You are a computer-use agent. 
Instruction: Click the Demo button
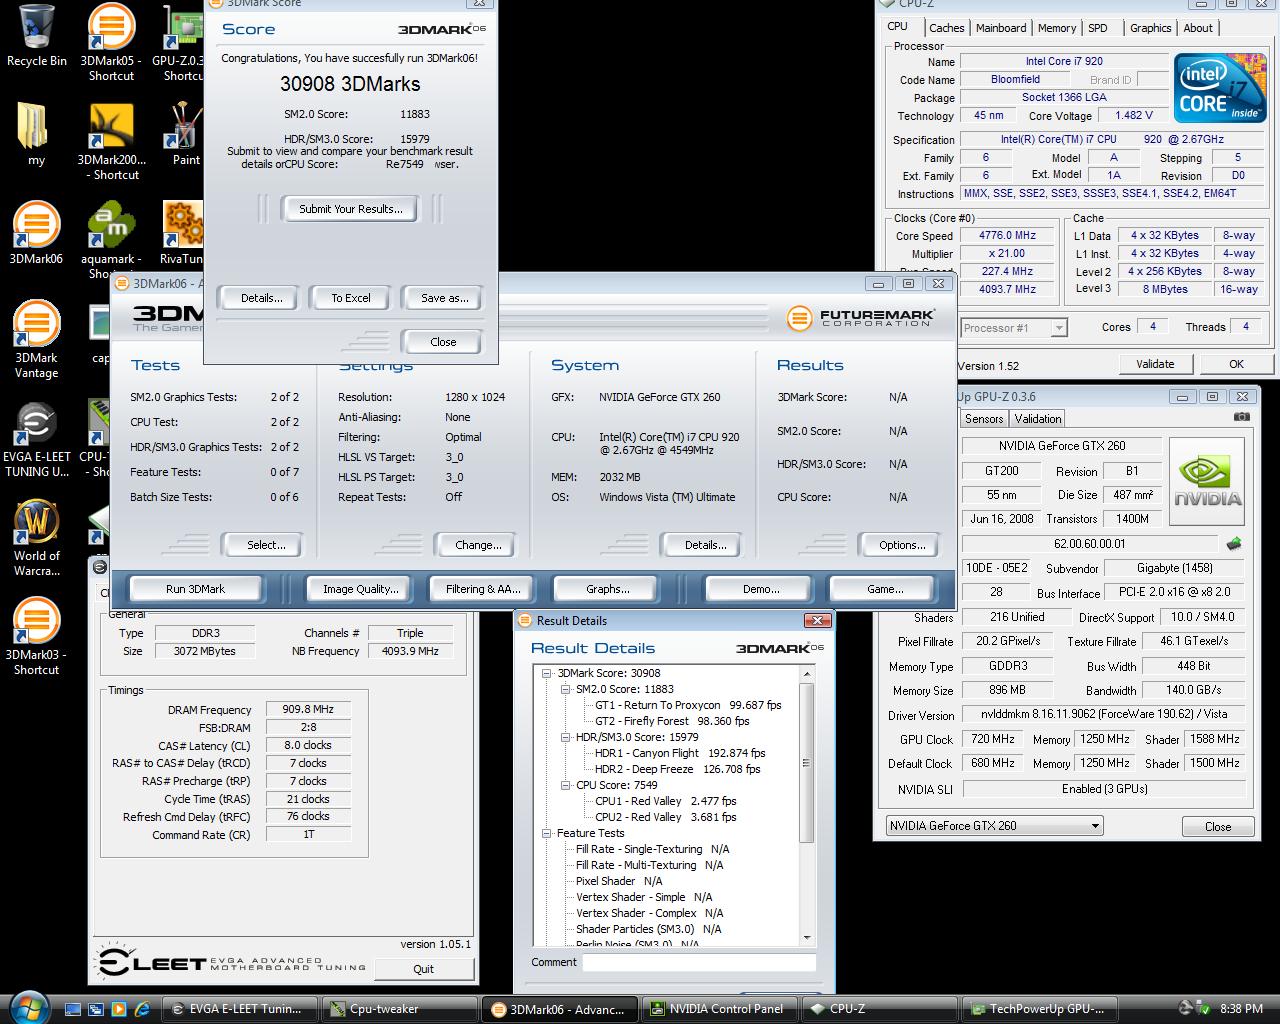pos(761,589)
